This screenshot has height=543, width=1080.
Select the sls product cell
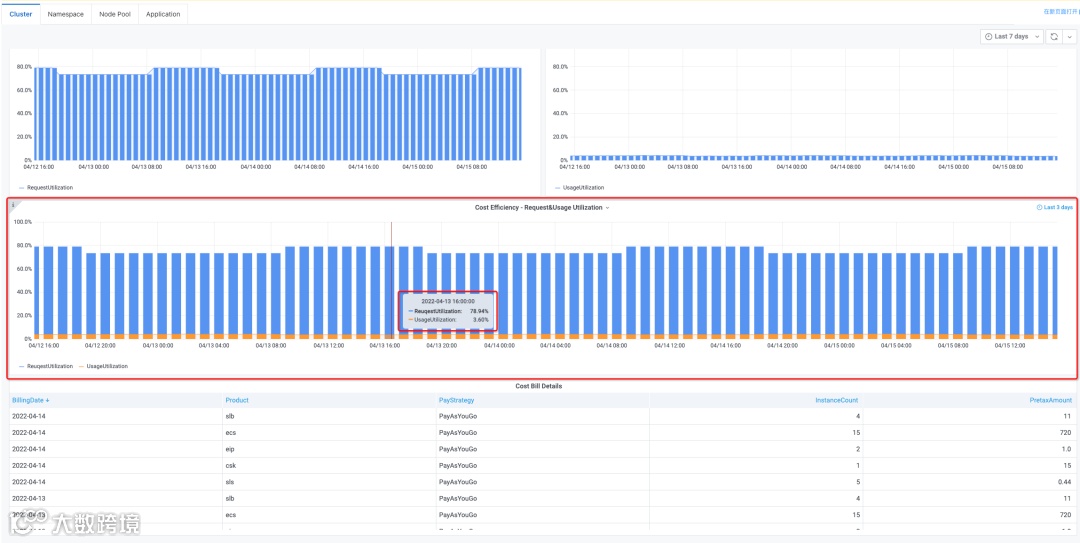(x=329, y=482)
